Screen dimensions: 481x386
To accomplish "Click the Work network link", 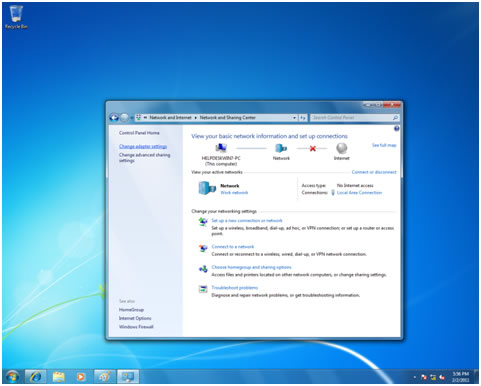I will pos(234,193).
